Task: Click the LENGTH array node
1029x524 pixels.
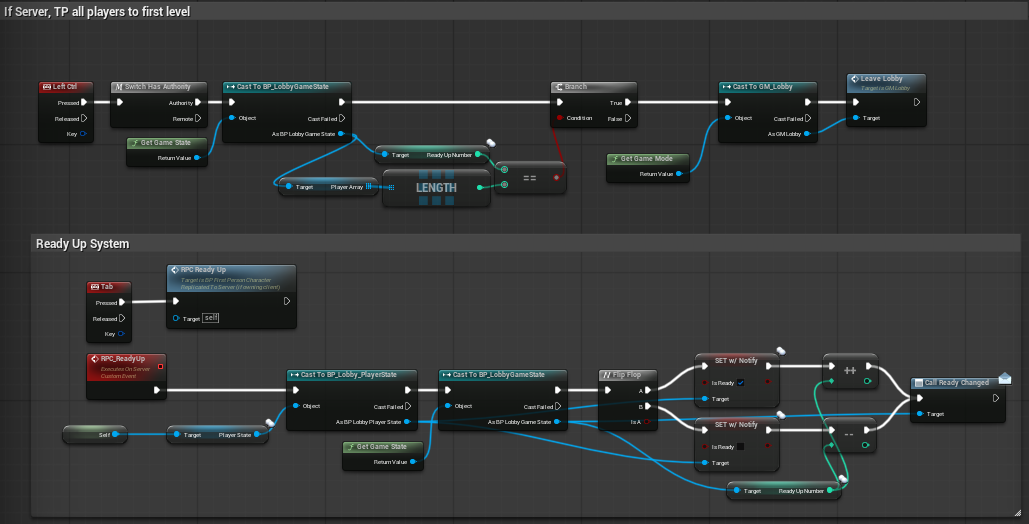Action: pos(436,188)
